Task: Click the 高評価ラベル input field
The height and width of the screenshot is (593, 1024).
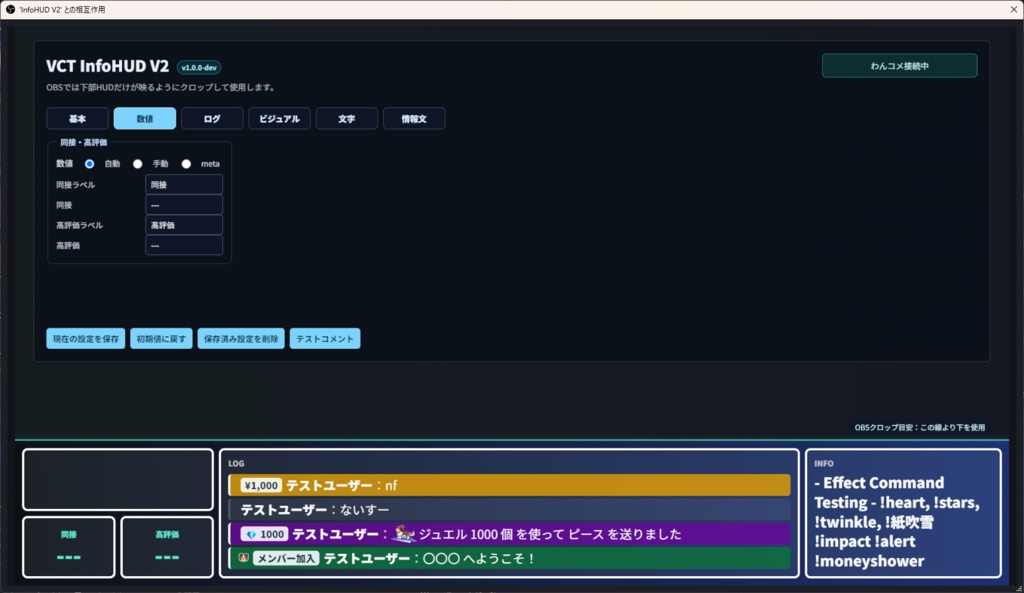Action: [184, 225]
